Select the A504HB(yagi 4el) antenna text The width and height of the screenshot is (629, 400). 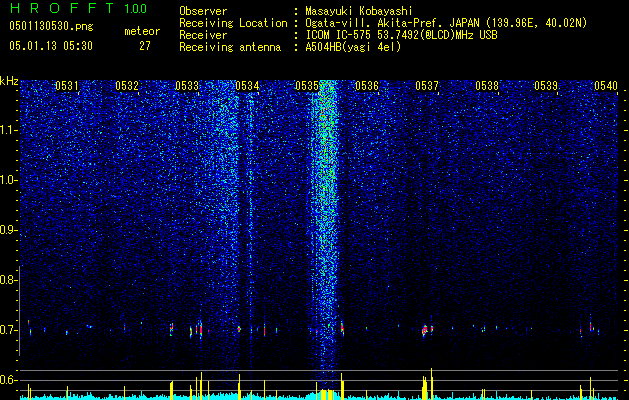pyautogui.click(x=353, y=47)
